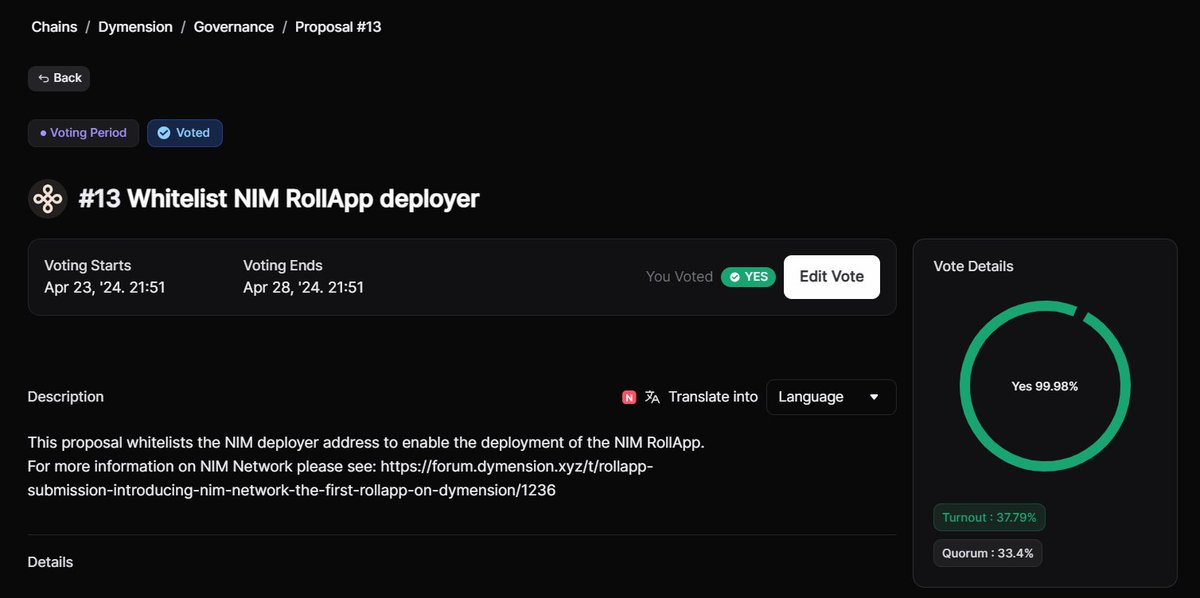Click the Translate into label
Image resolution: width=1200 pixels, height=598 pixels.
pyautogui.click(x=713, y=397)
